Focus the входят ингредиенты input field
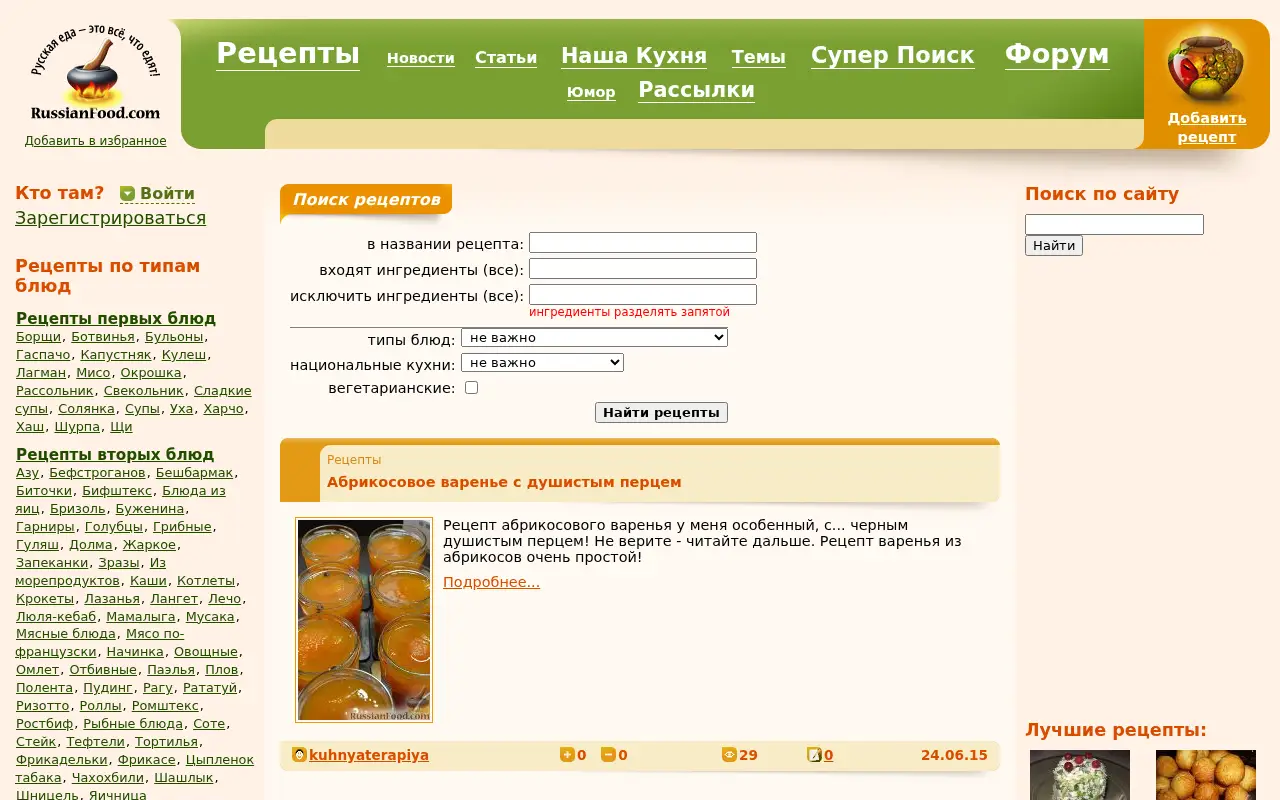The width and height of the screenshot is (1280, 800). click(x=643, y=269)
